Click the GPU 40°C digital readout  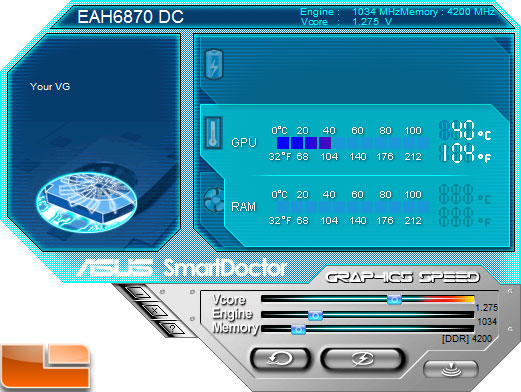pos(465,130)
